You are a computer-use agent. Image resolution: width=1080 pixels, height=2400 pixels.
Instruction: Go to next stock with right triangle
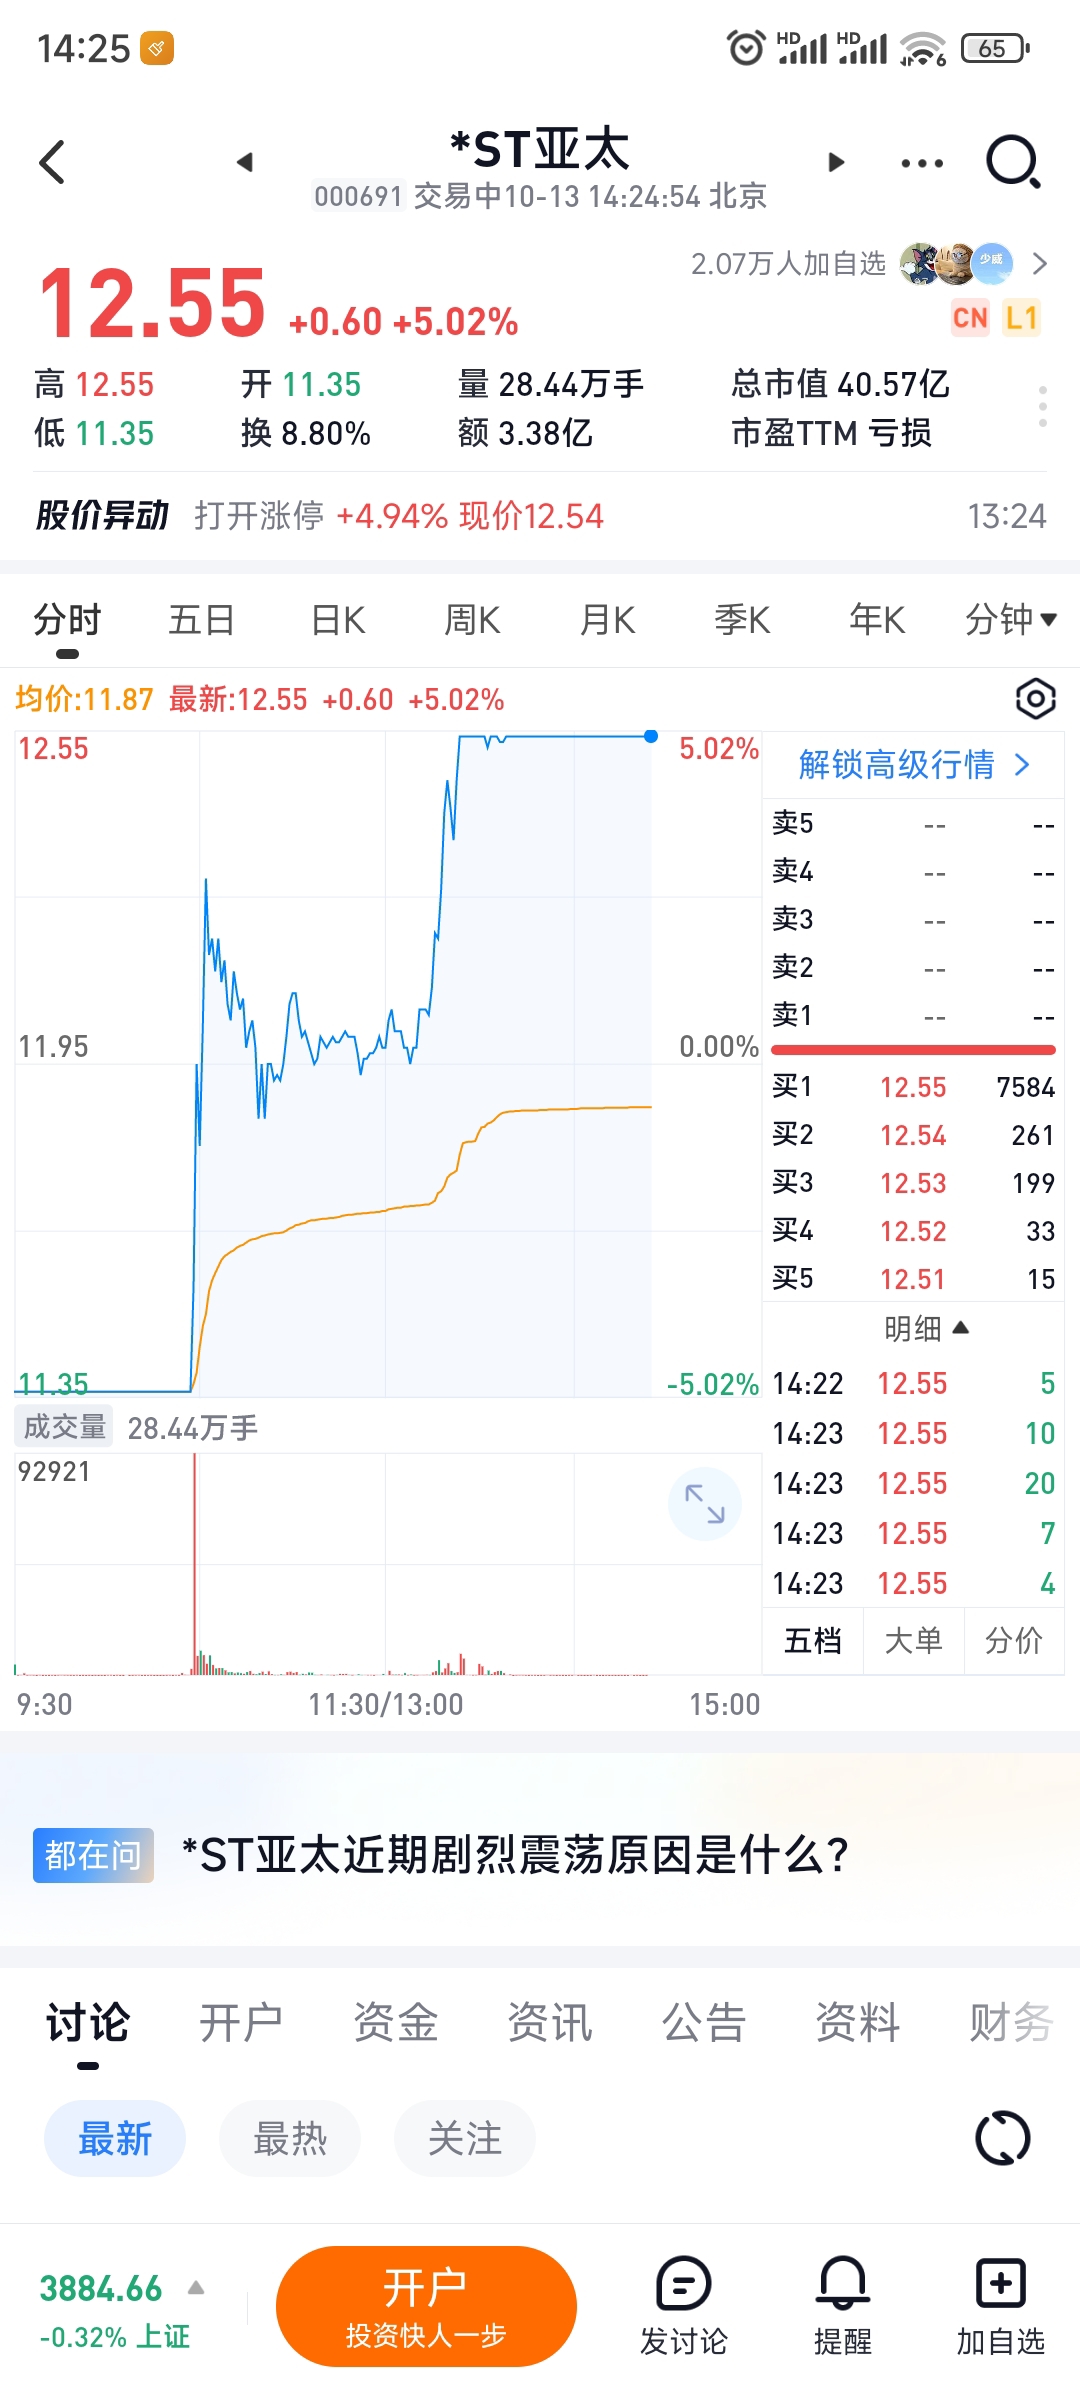836,162
